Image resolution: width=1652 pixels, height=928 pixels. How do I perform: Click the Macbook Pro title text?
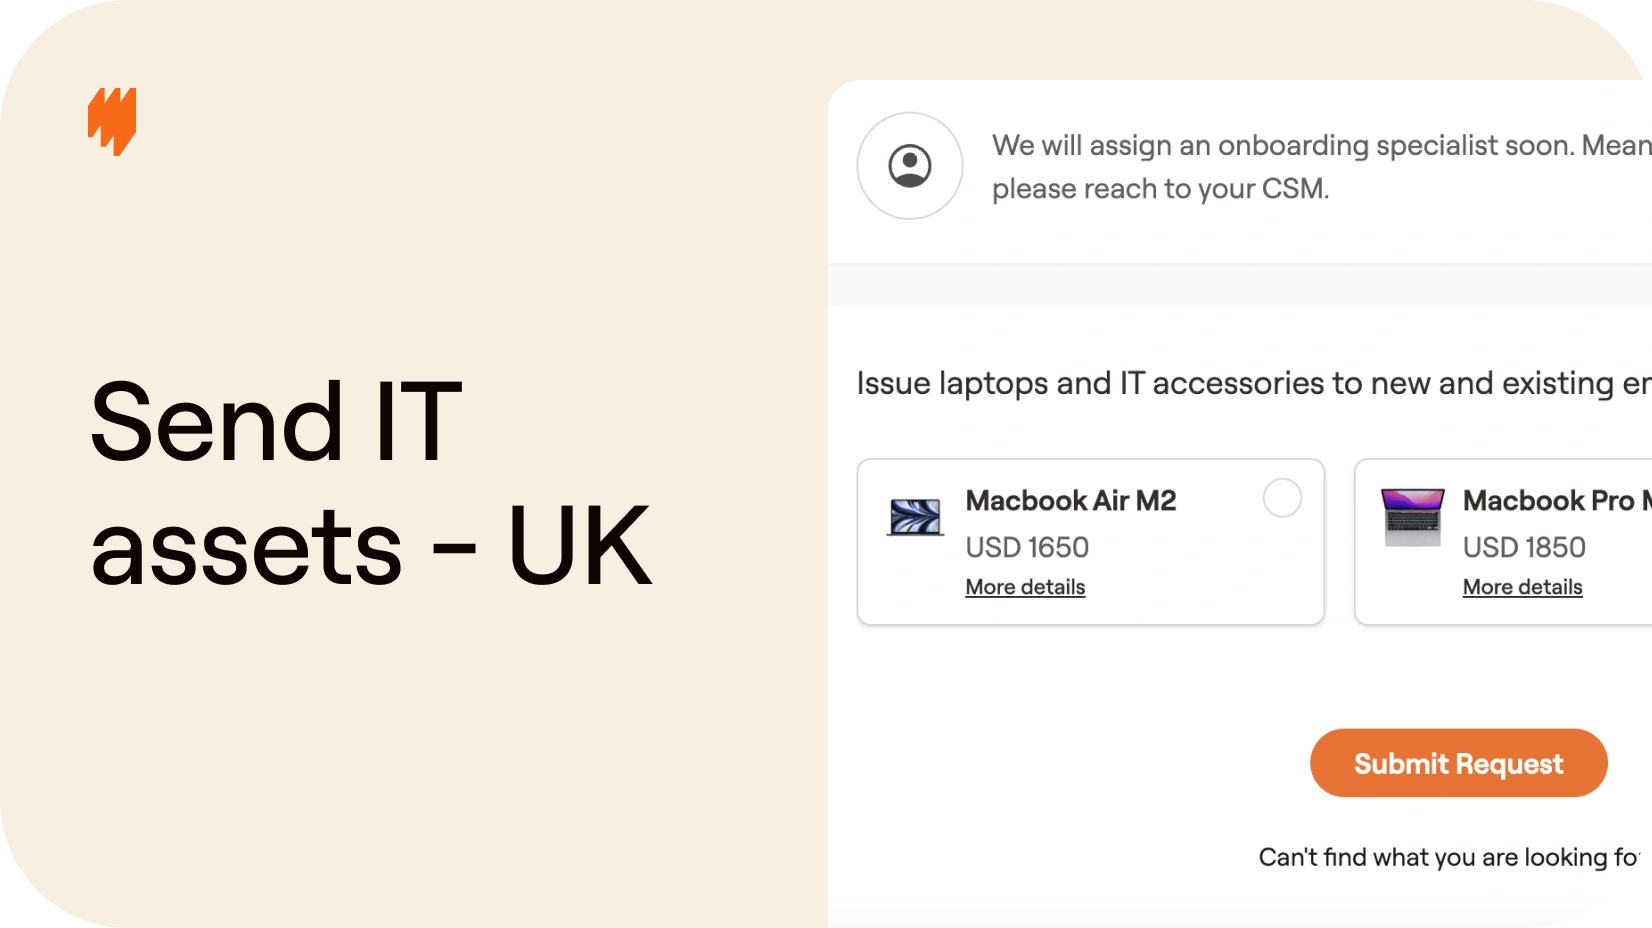point(1557,500)
